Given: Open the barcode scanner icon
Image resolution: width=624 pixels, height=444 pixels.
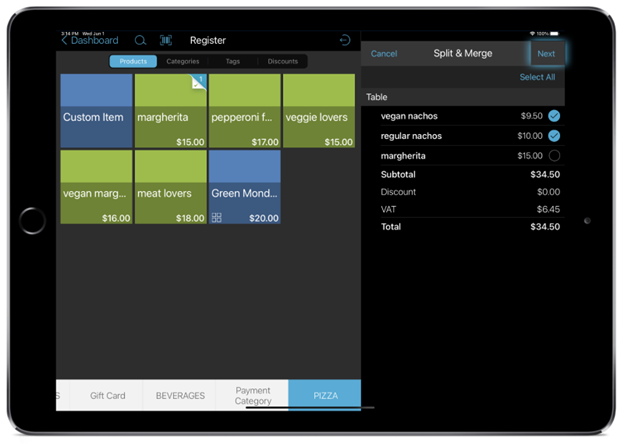Looking at the screenshot, I should pyautogui.click(x=166, y=41).
